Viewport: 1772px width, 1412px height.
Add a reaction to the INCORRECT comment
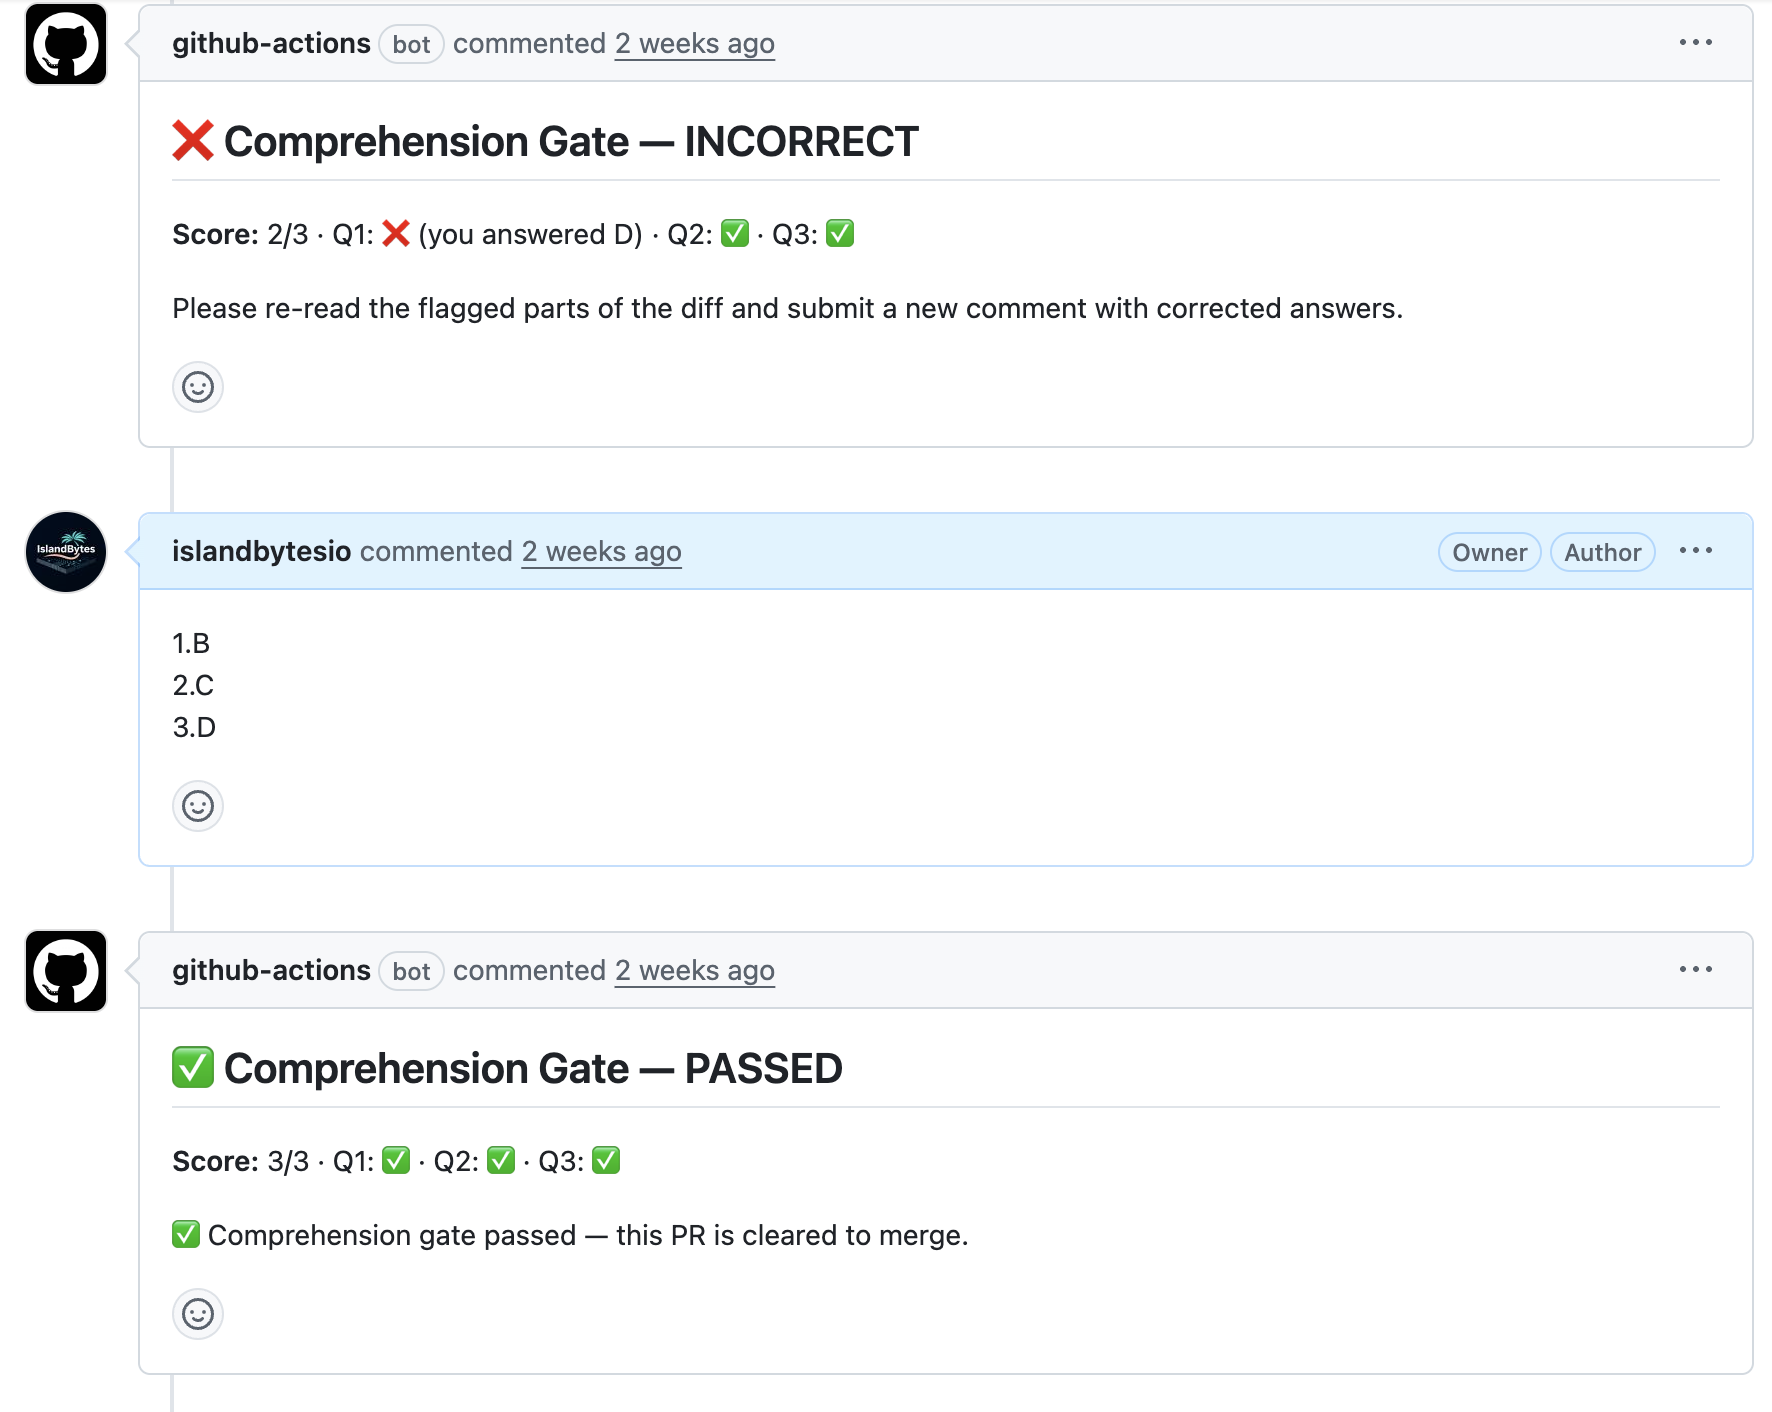[198, 387]
